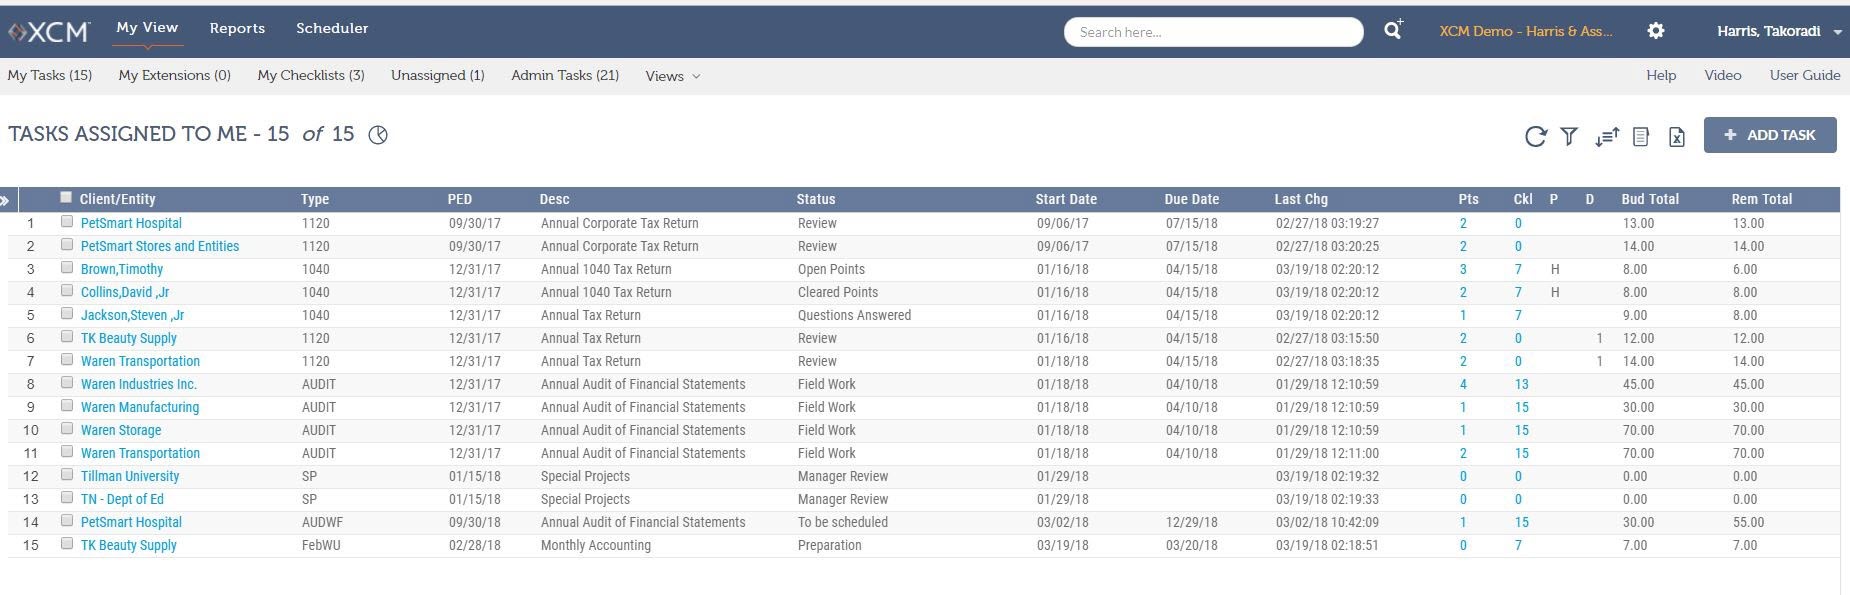Image resolution: width=1850 pixels, height=595 pixels.
Task: Open the filter funnel icon
Action: click(x=1569, y=136)
